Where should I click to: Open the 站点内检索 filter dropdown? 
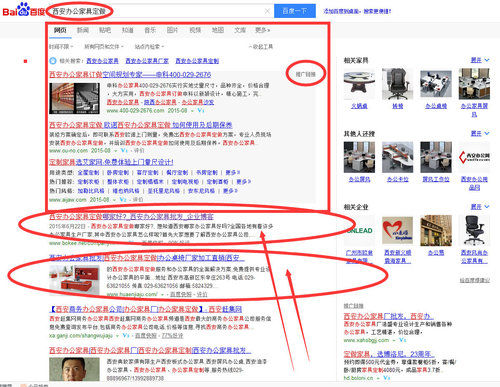pyautogui.click(x=149, y=46)
